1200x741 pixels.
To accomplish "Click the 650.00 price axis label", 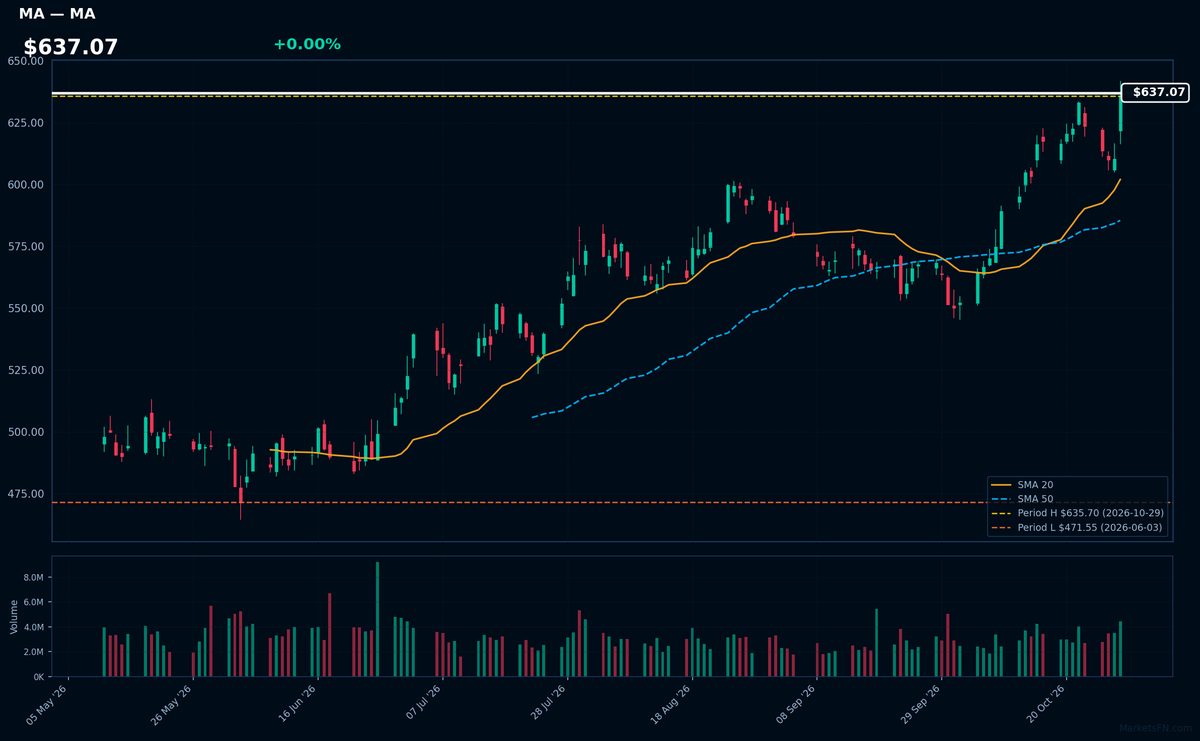I will (x=27, y=61).
